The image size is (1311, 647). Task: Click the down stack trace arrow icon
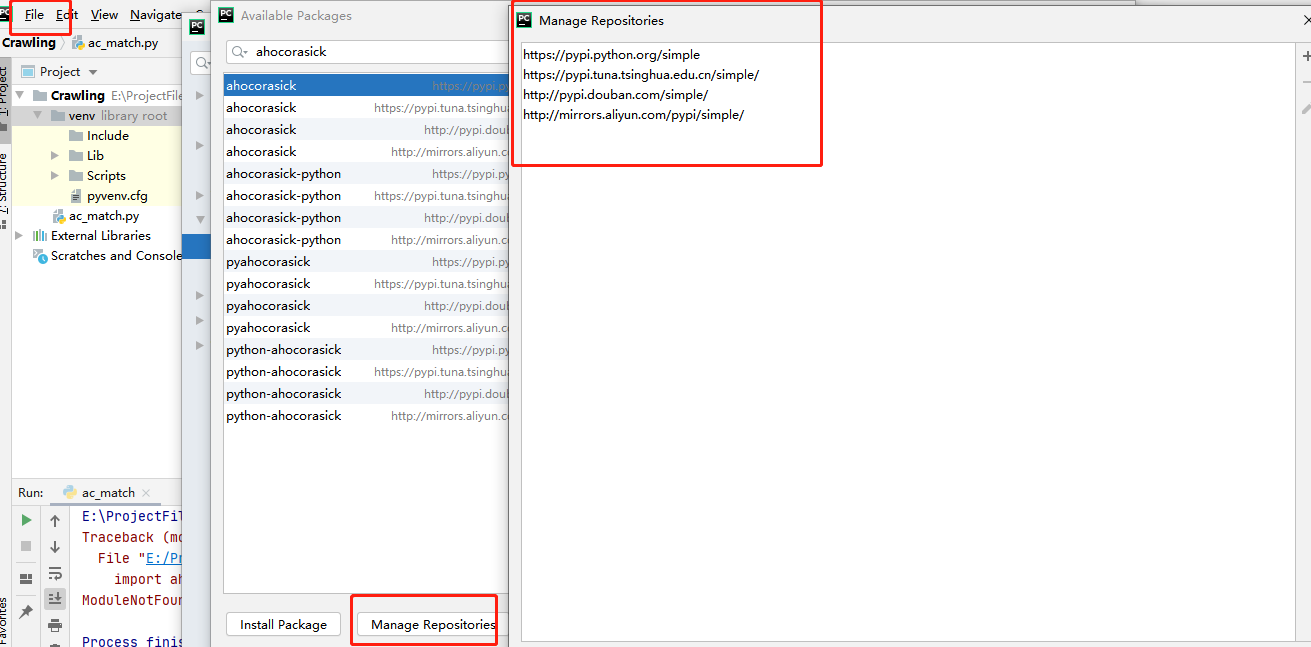(55, 546)
